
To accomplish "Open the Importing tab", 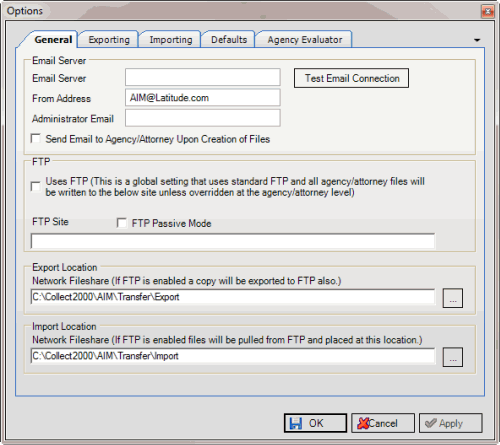I will coord(171,40).
